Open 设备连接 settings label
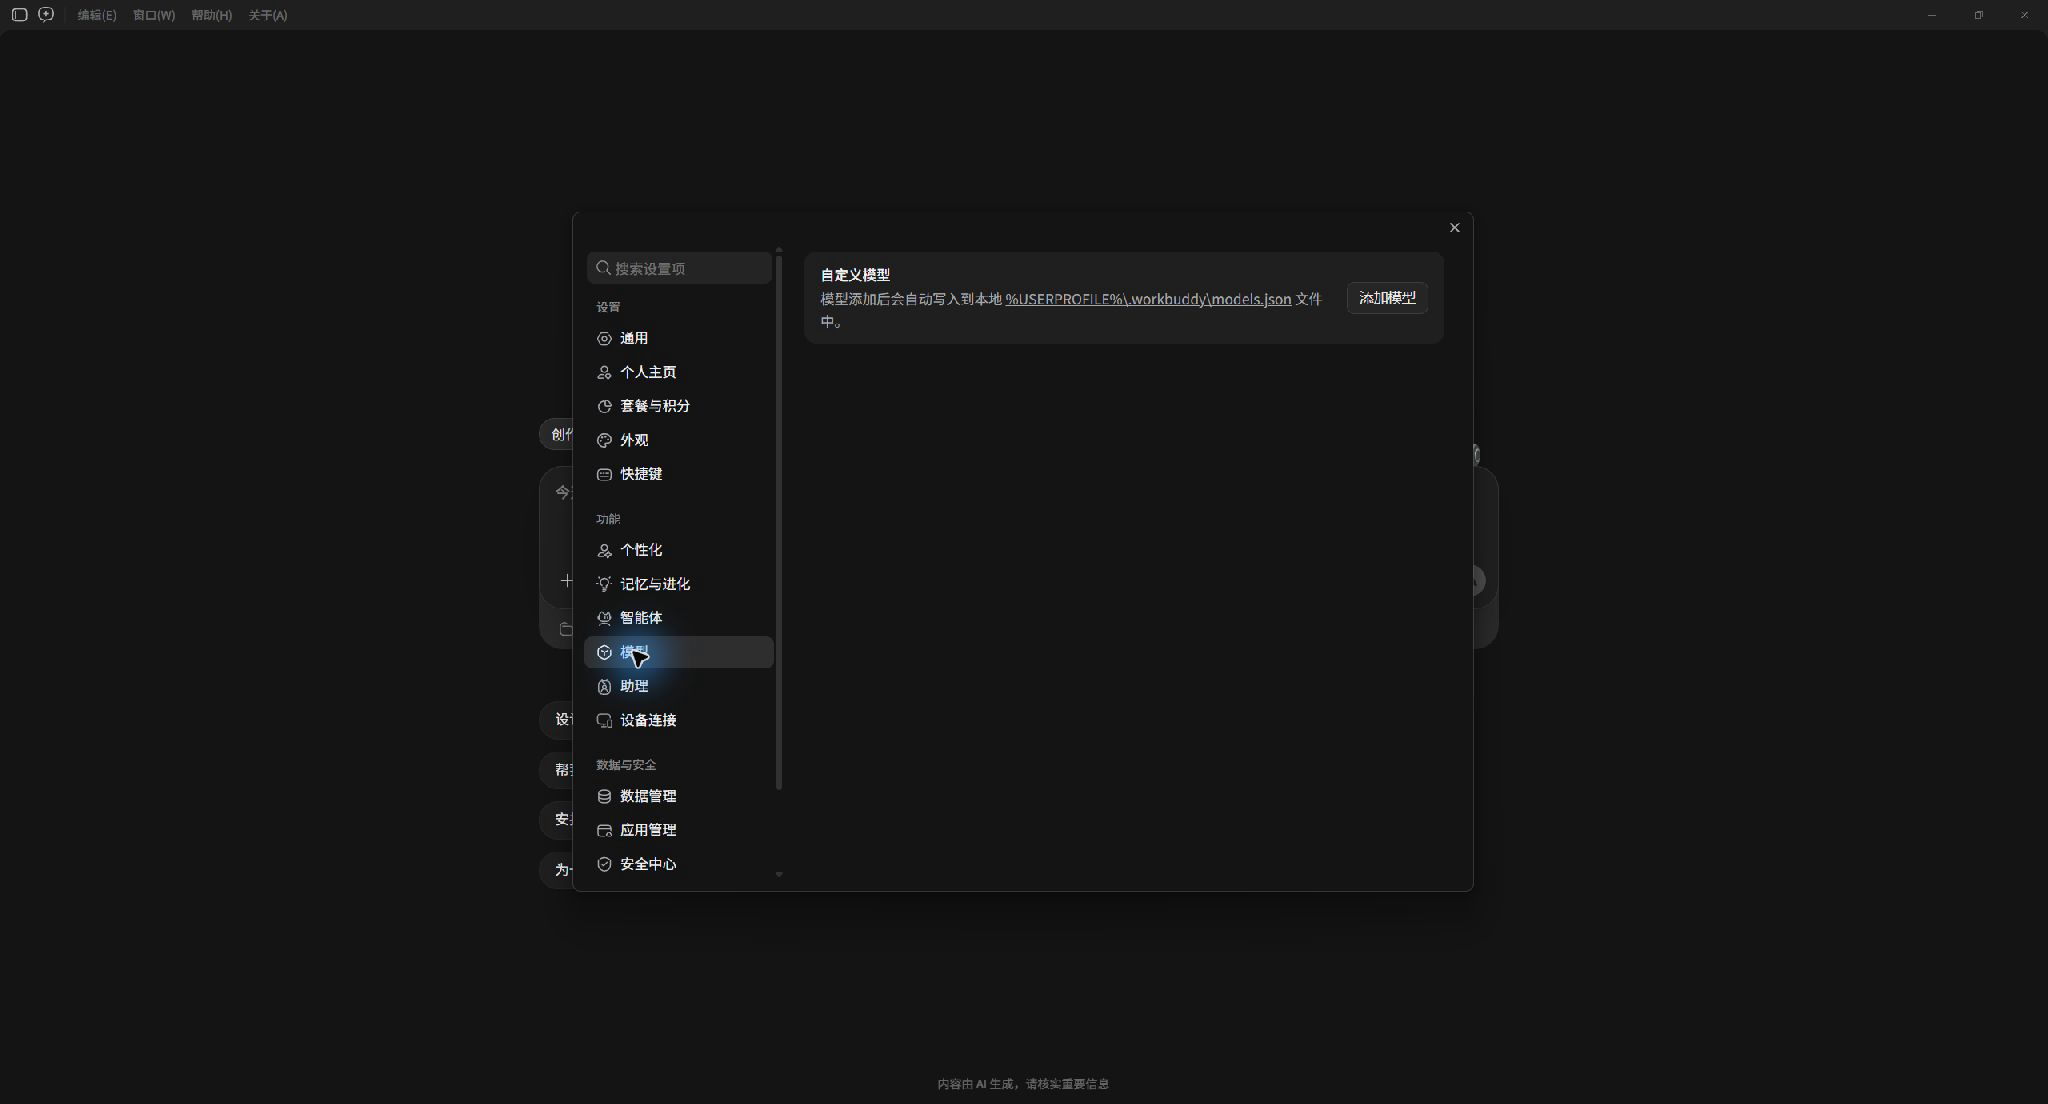The image size is (2048, 1104). click(x=648, y=720)
